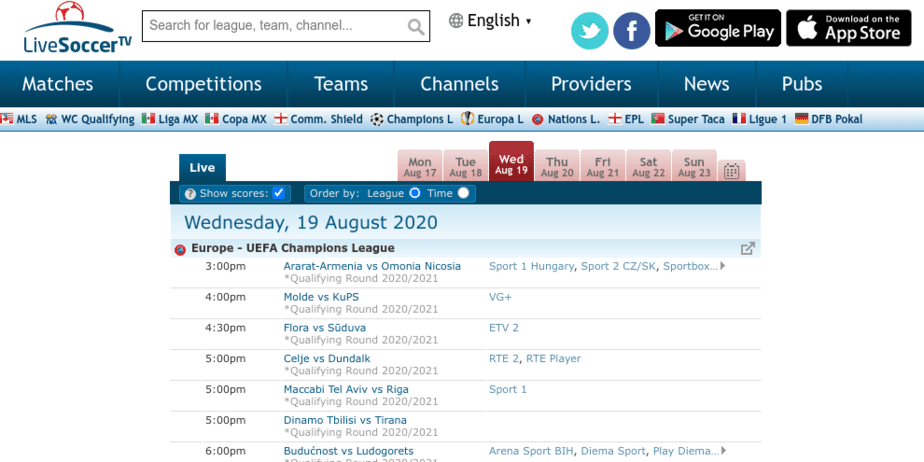
Task: Open the Competitions menu
Action: [x=203, y=84]
